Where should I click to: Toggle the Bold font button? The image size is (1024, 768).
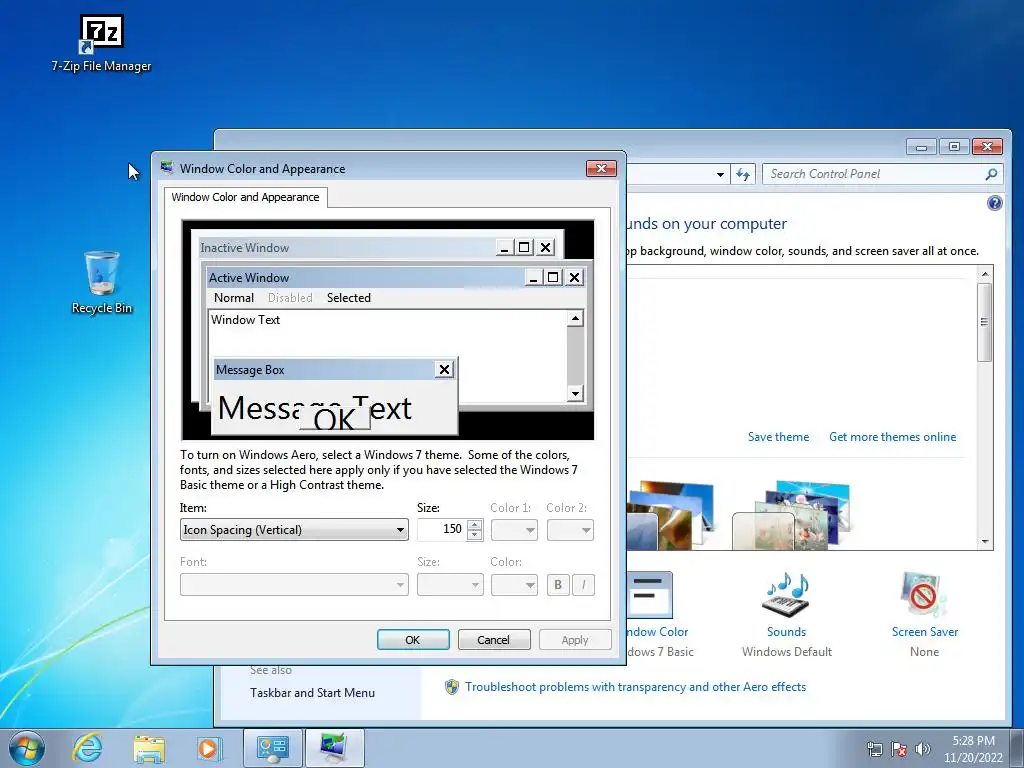tap(558, 584)
